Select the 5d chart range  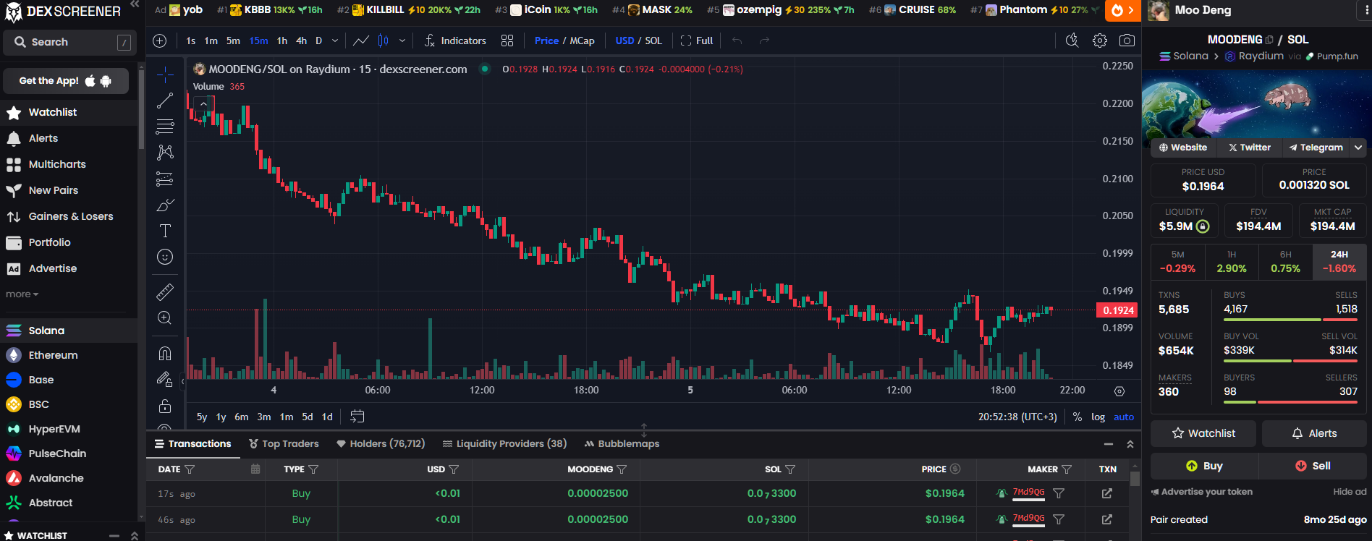pyautogui.click(x=307, y=416)
